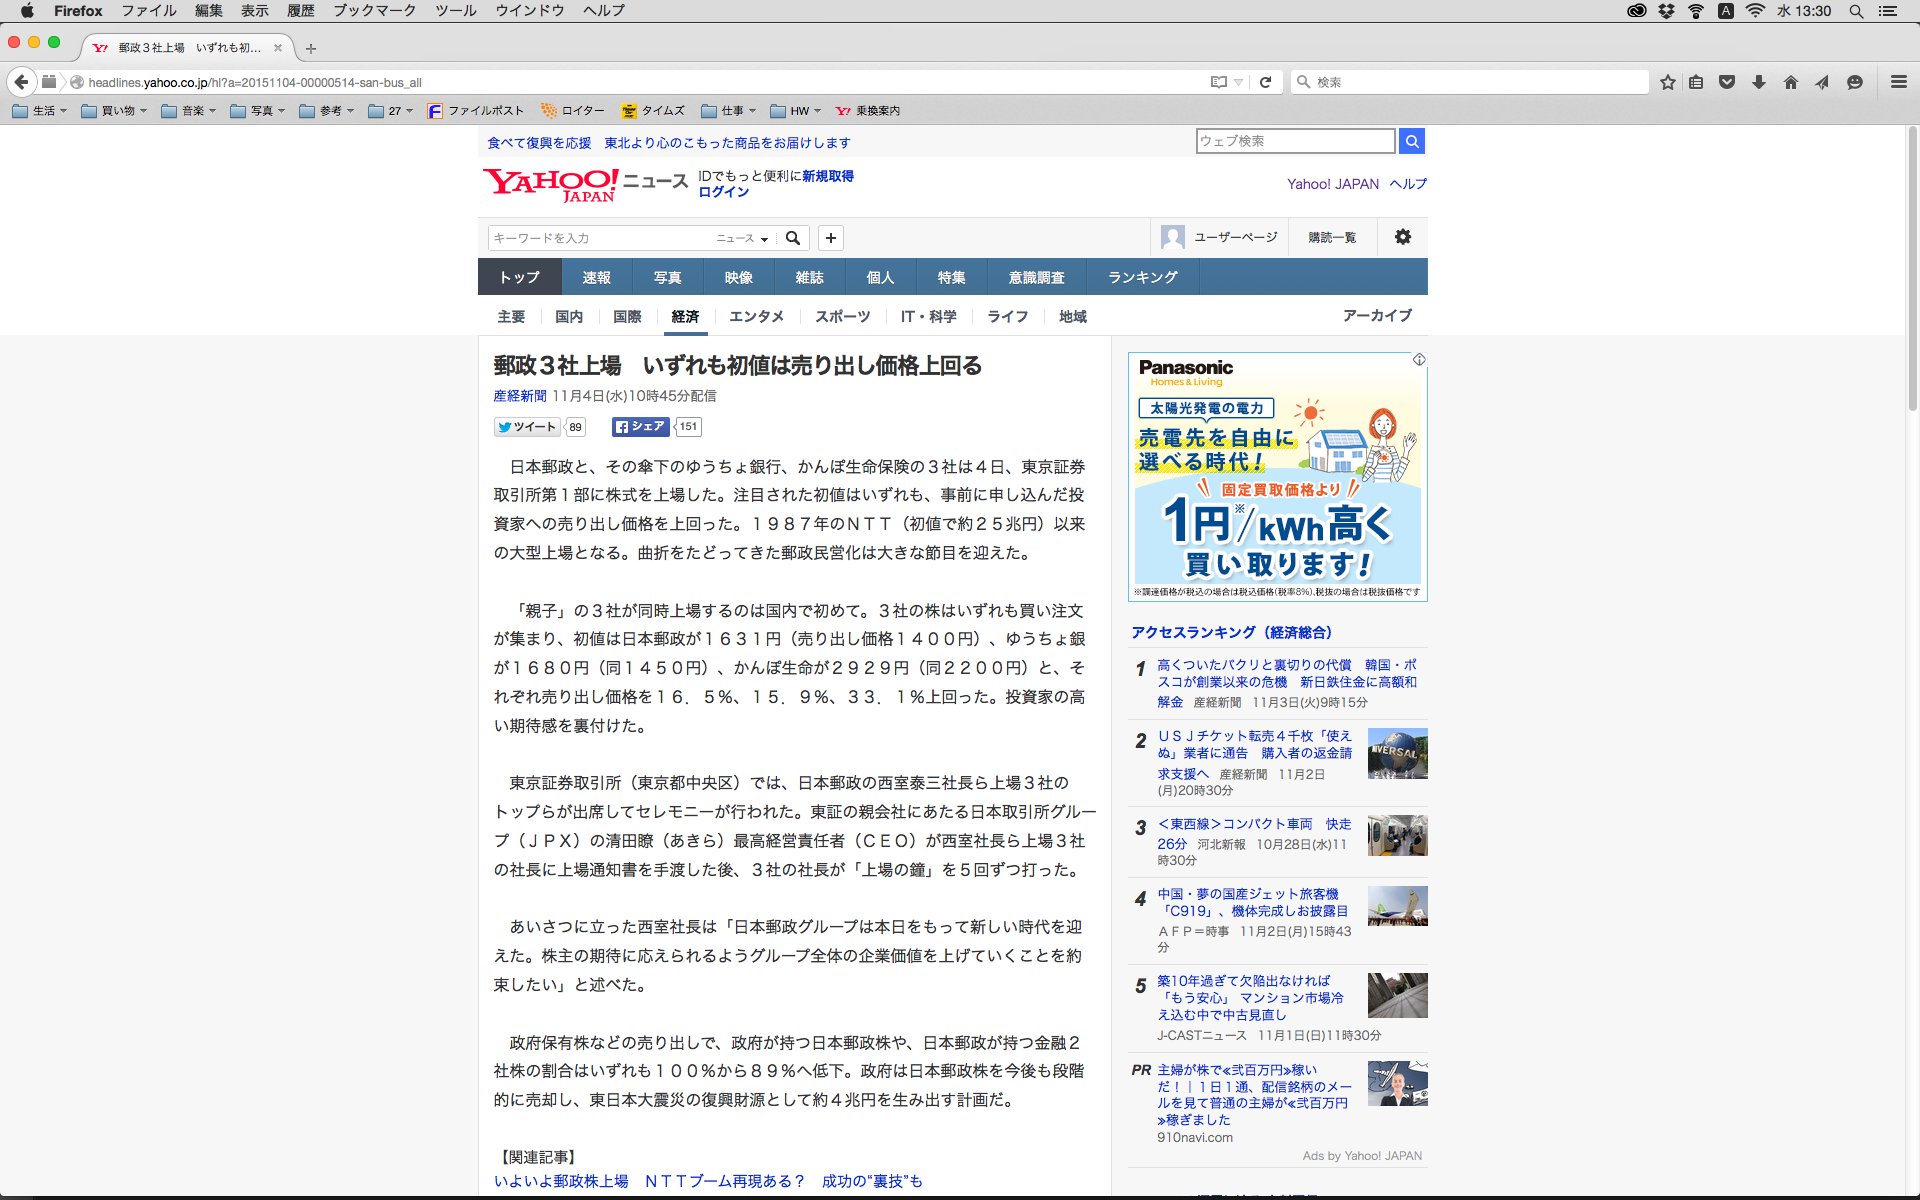Select the IT・科学 category tab
This screenshot has width=1920, height=1200.
(928, 316)
